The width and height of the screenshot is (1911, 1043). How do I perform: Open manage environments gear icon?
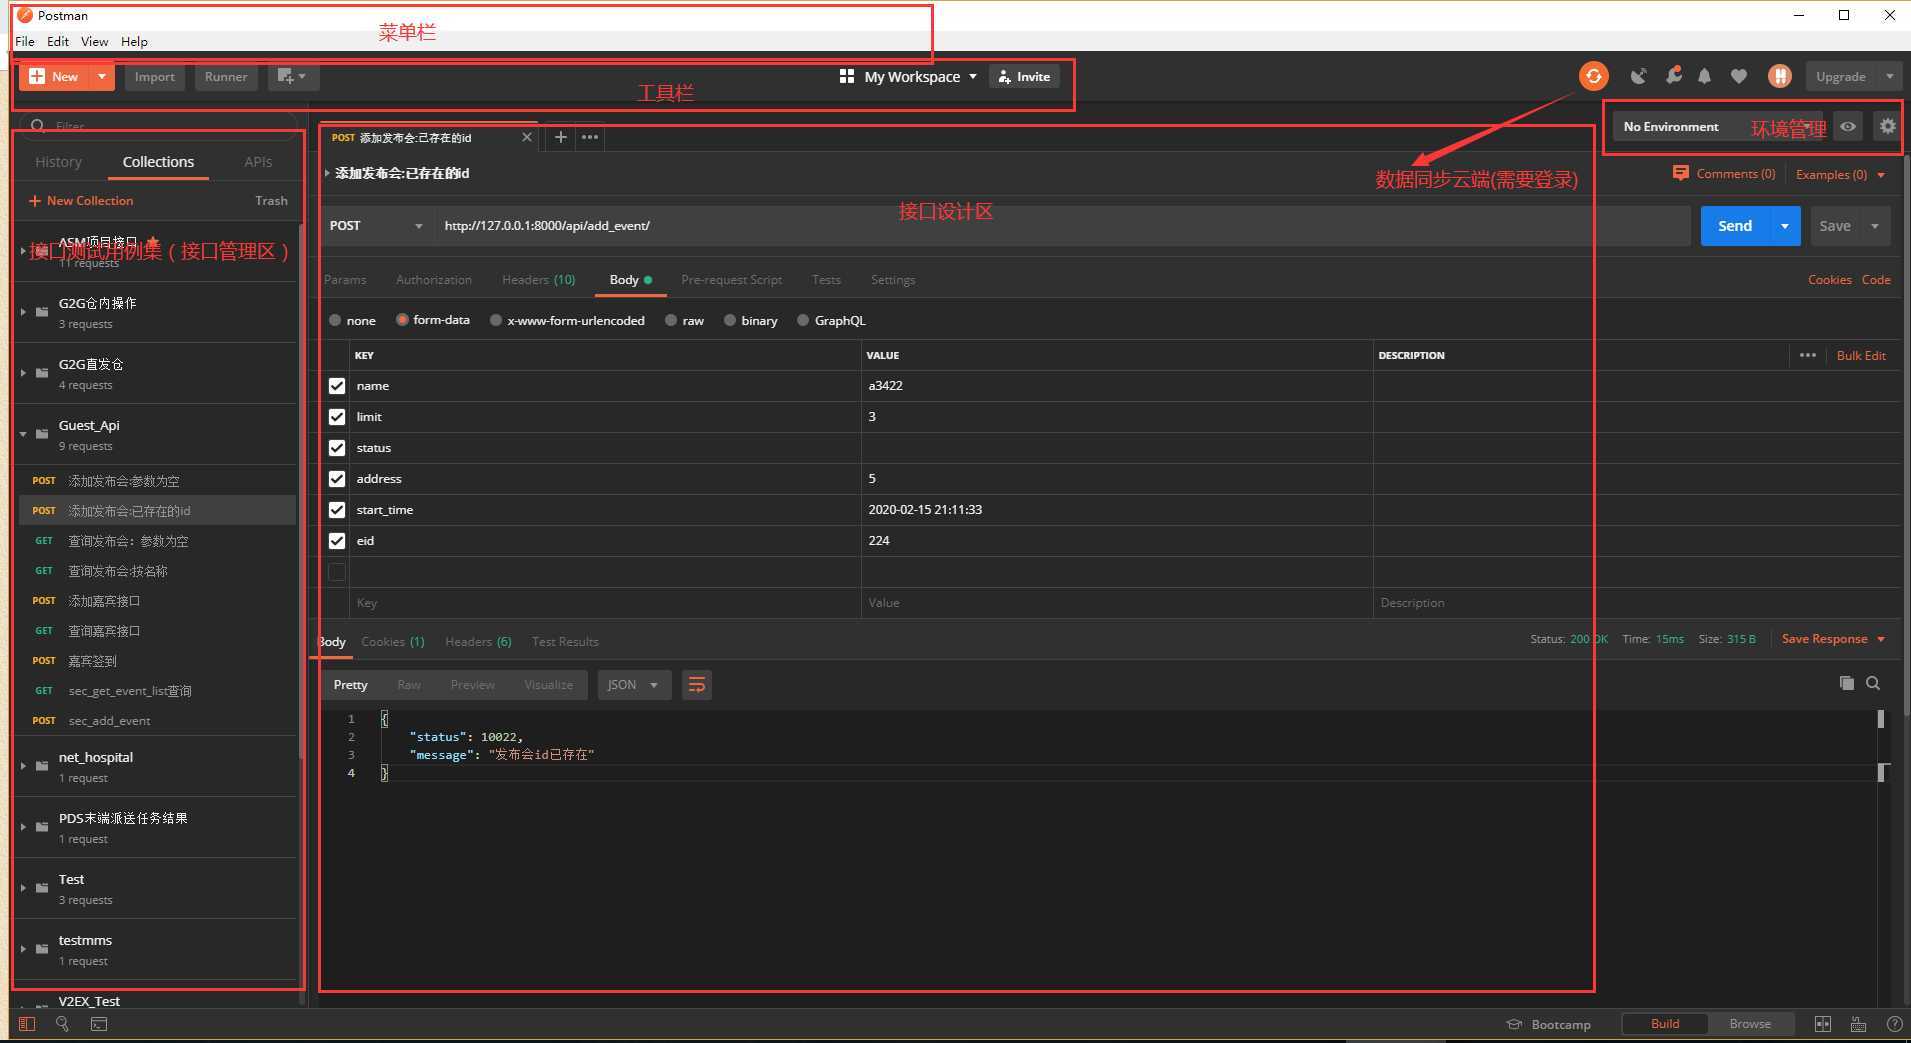[x=1887, y=126]
